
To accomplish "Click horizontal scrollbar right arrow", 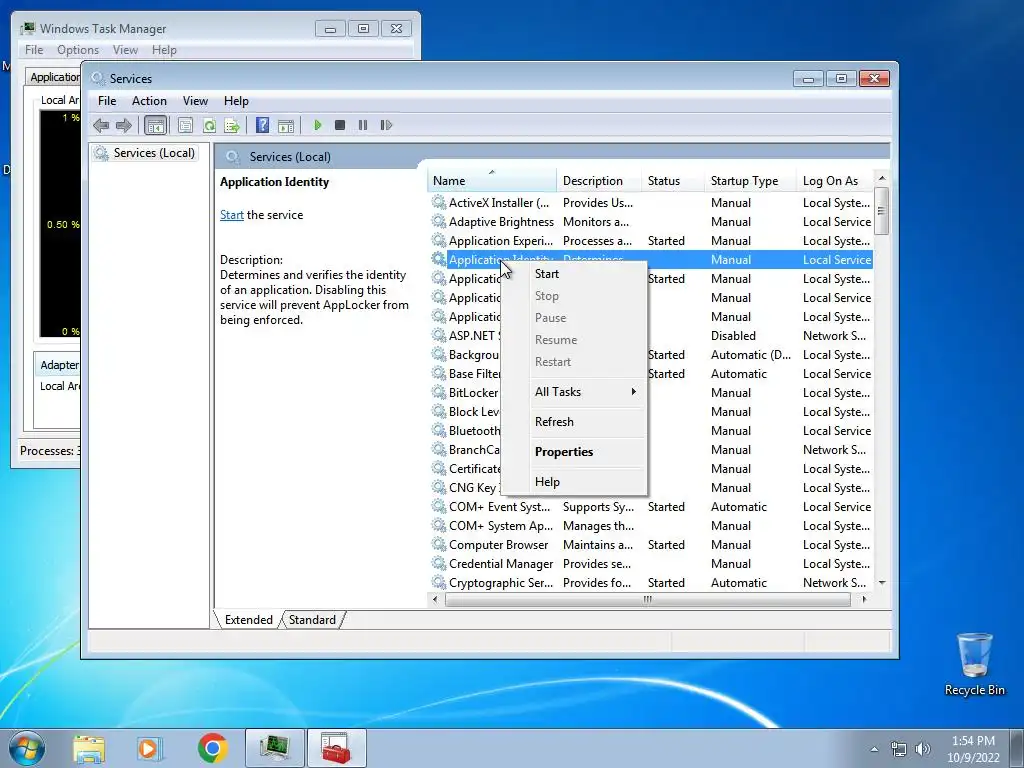I will click(x=865, y=600).
